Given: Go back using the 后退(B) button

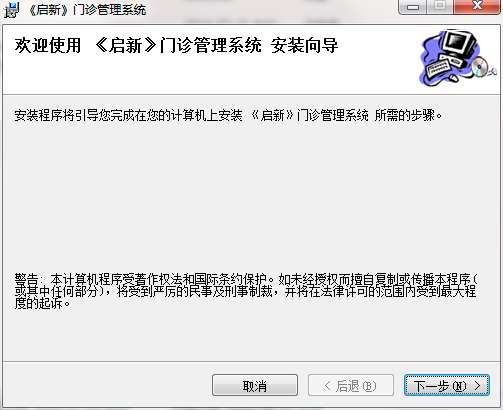Looking at the screenshot, I should tap(351, 385).
